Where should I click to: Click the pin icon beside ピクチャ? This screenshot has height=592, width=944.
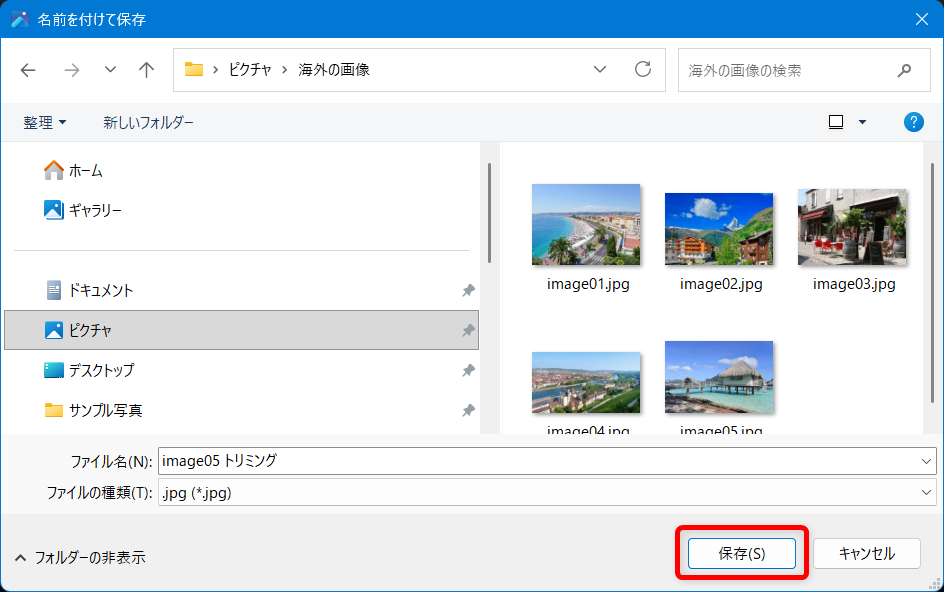click(468, 330)
